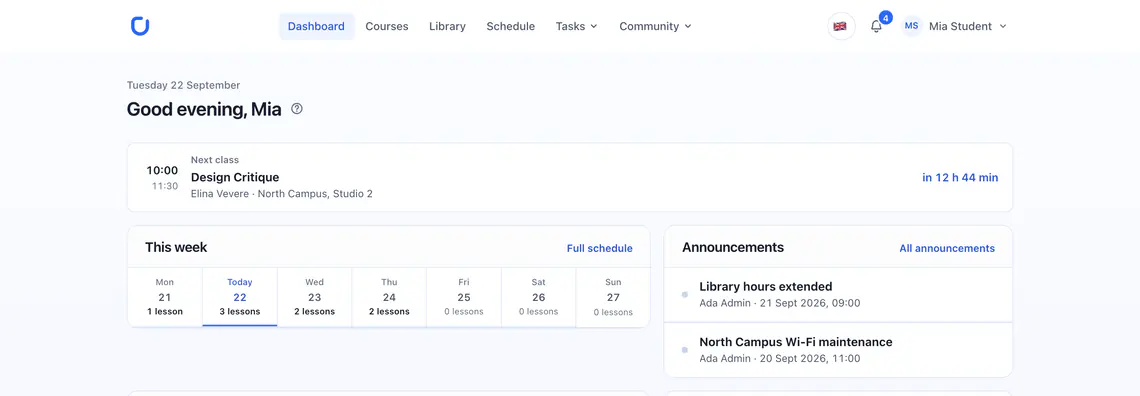
Task: Open notifications bell with 4 badge
Action: [x=877, y=26]
